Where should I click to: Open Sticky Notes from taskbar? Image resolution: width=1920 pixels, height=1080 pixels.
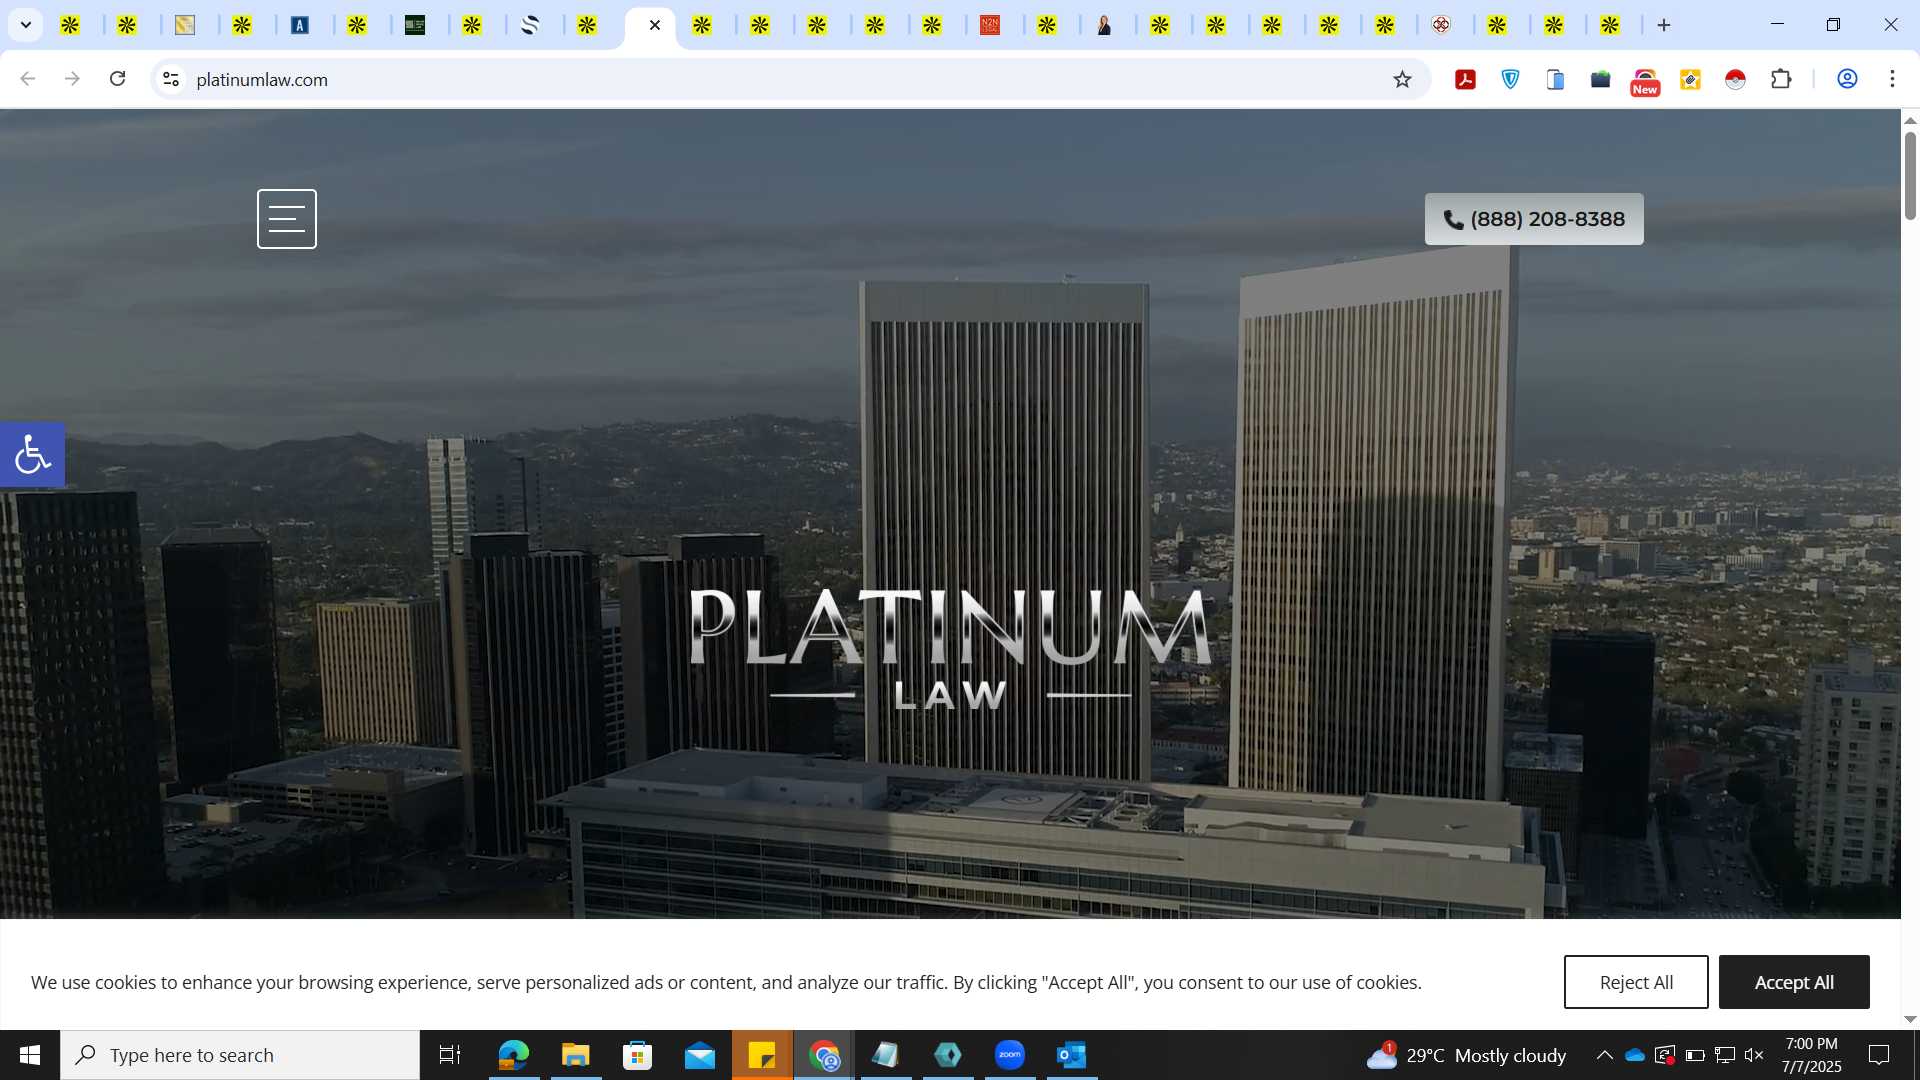click(762, 1055)
